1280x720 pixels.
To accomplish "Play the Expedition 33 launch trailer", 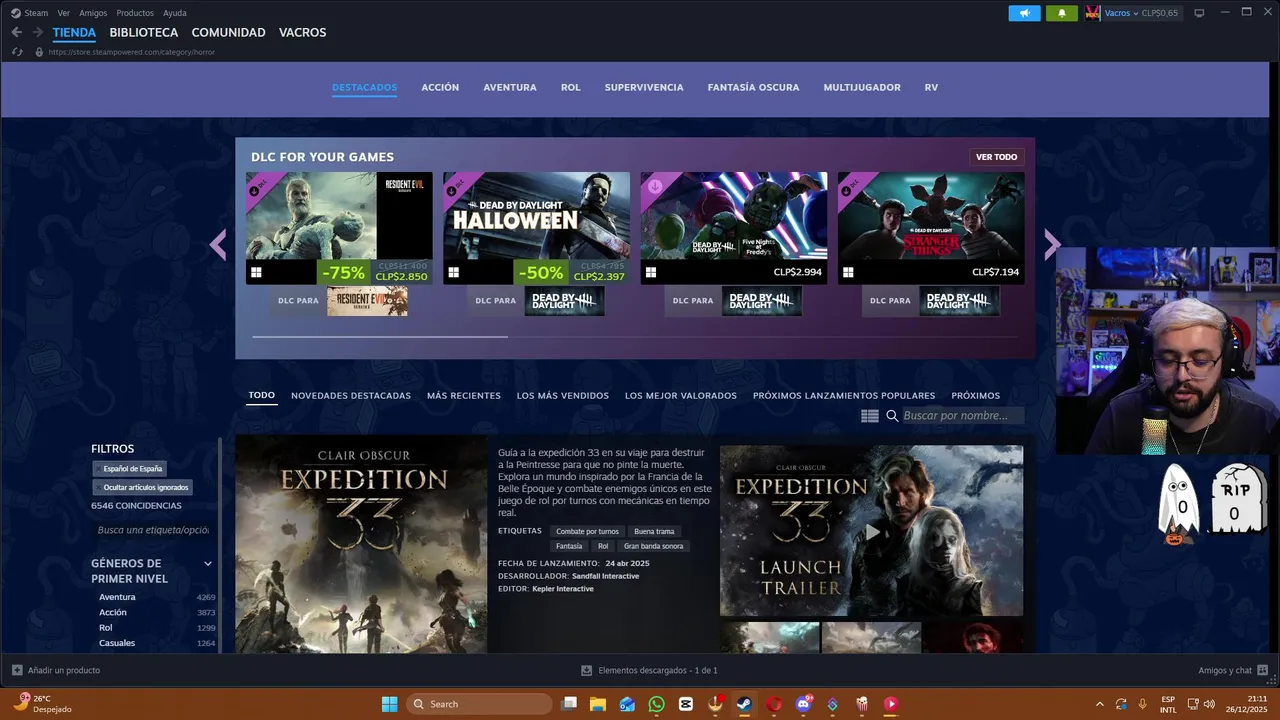I will coord(872,531).
